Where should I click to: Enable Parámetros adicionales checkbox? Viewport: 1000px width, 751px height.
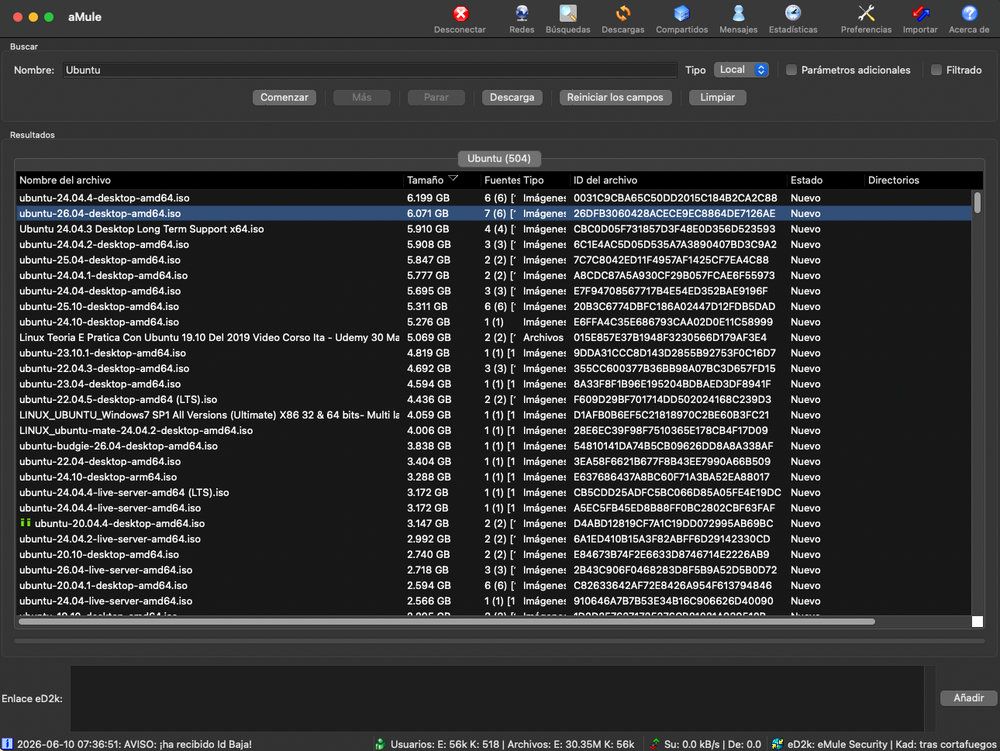(x=791, y=70)
